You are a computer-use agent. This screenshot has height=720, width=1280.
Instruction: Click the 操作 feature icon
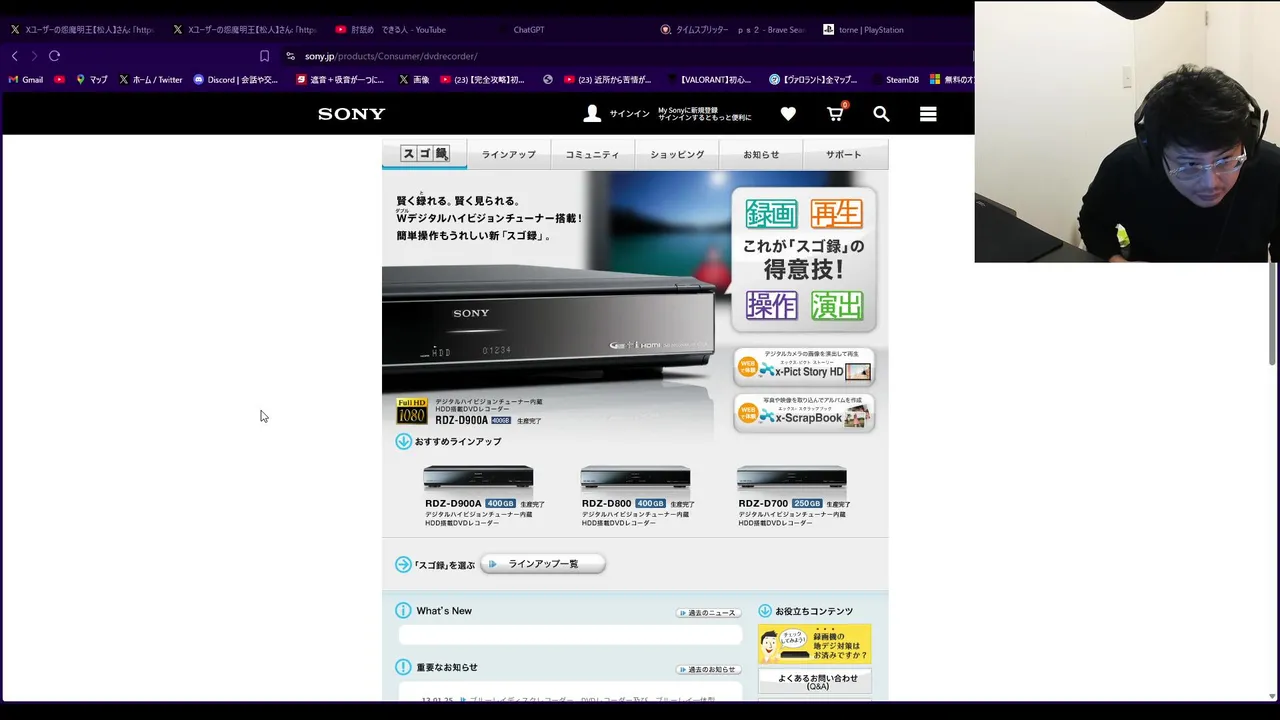tap(771, 305)
